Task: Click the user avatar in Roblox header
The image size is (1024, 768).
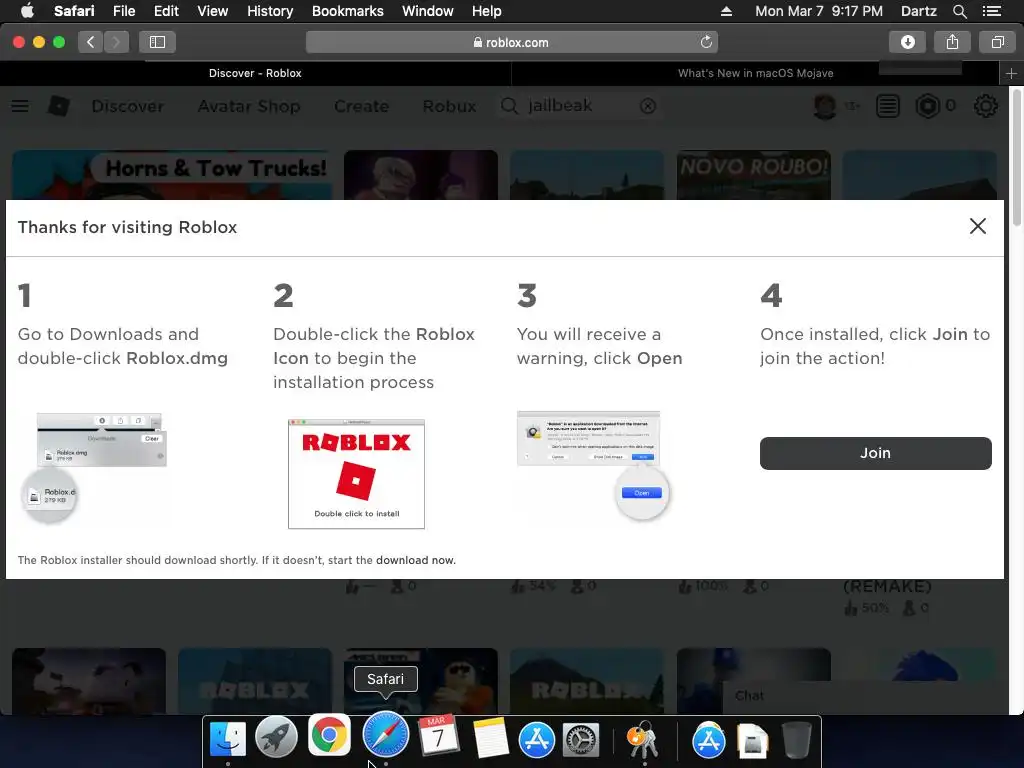Action: 825,106
